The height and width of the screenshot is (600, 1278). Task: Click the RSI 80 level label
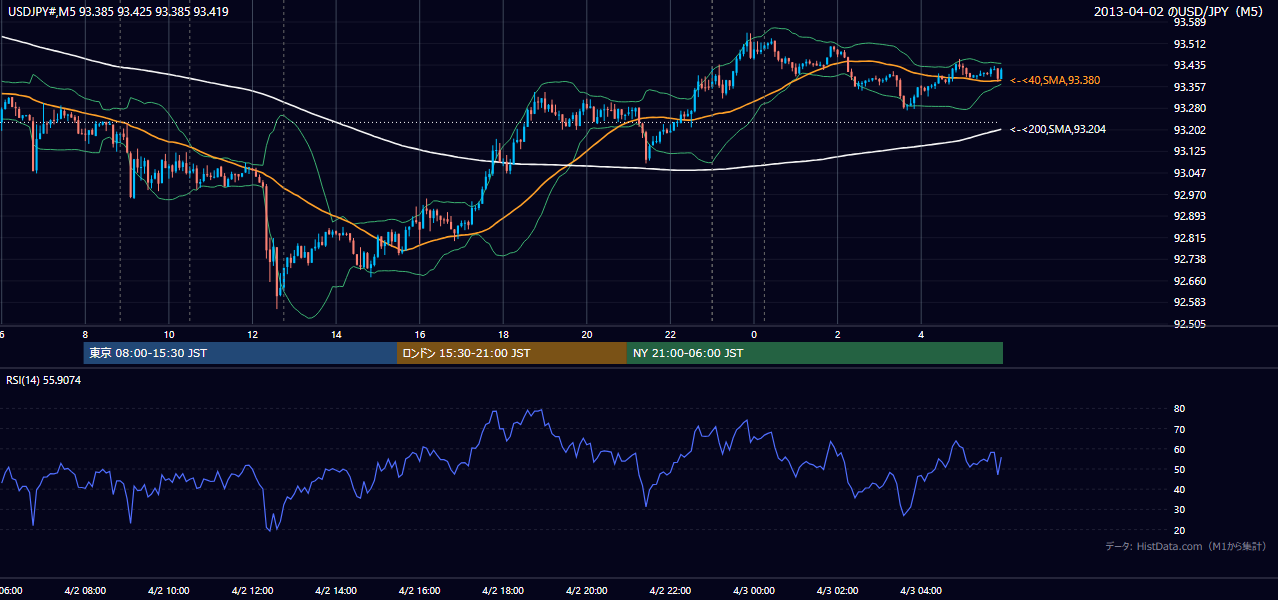pos(1179,409)
